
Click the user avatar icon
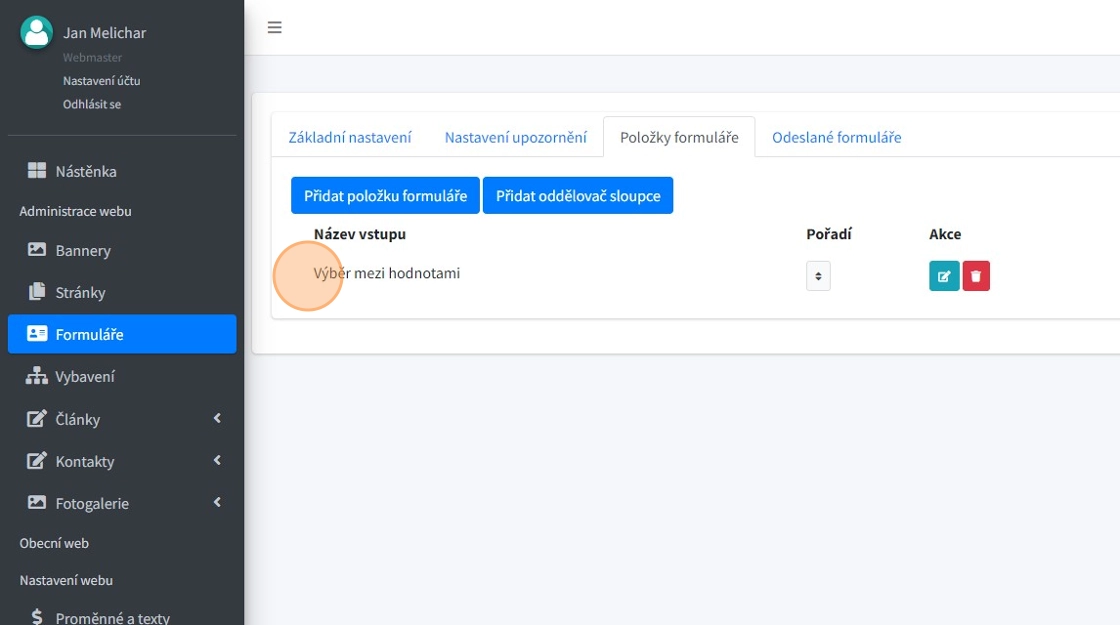[x=37, y=33]
